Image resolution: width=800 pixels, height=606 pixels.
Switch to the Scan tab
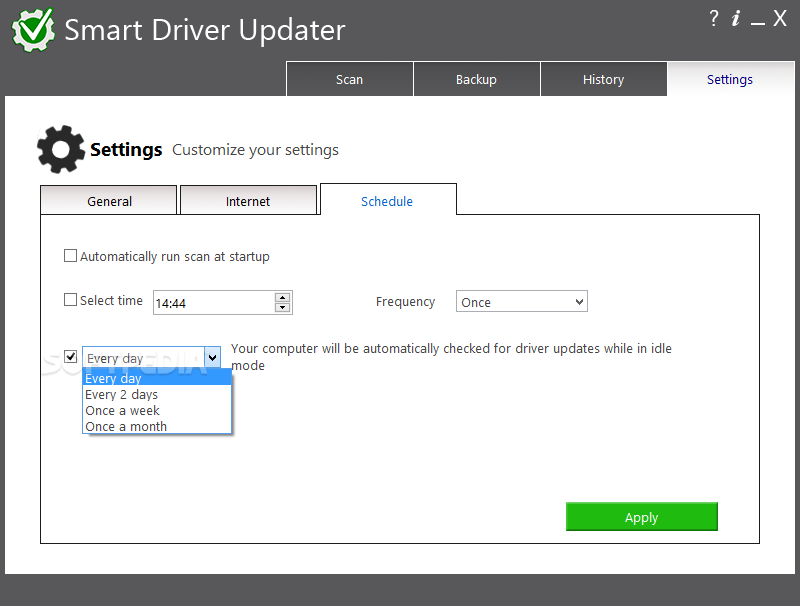coord(349,79)
